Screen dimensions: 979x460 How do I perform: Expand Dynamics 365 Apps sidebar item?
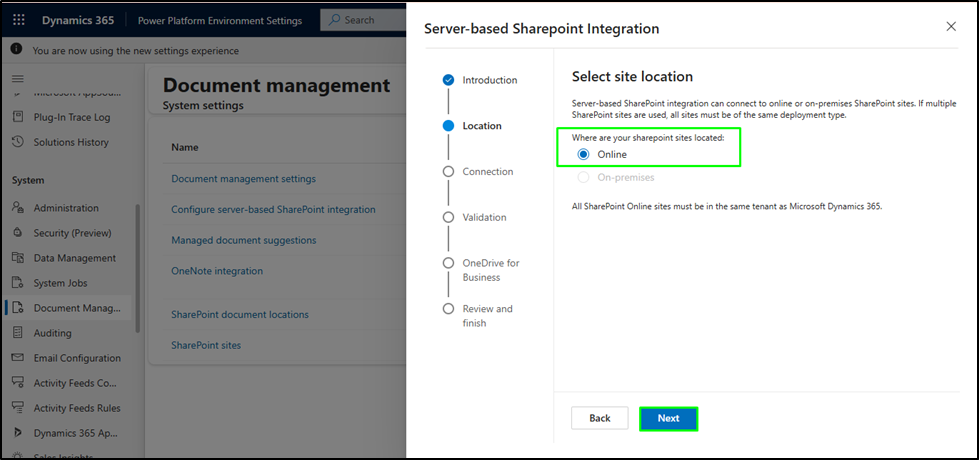tap(18, 433)
